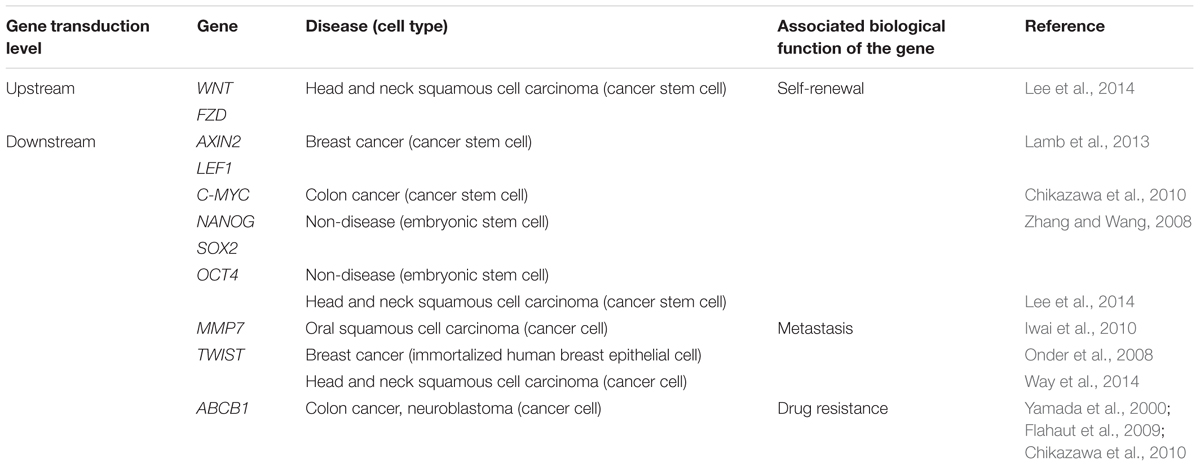
Task: Open the Lee et al., 2014 reference in Upstream row
Action: 1077,89
